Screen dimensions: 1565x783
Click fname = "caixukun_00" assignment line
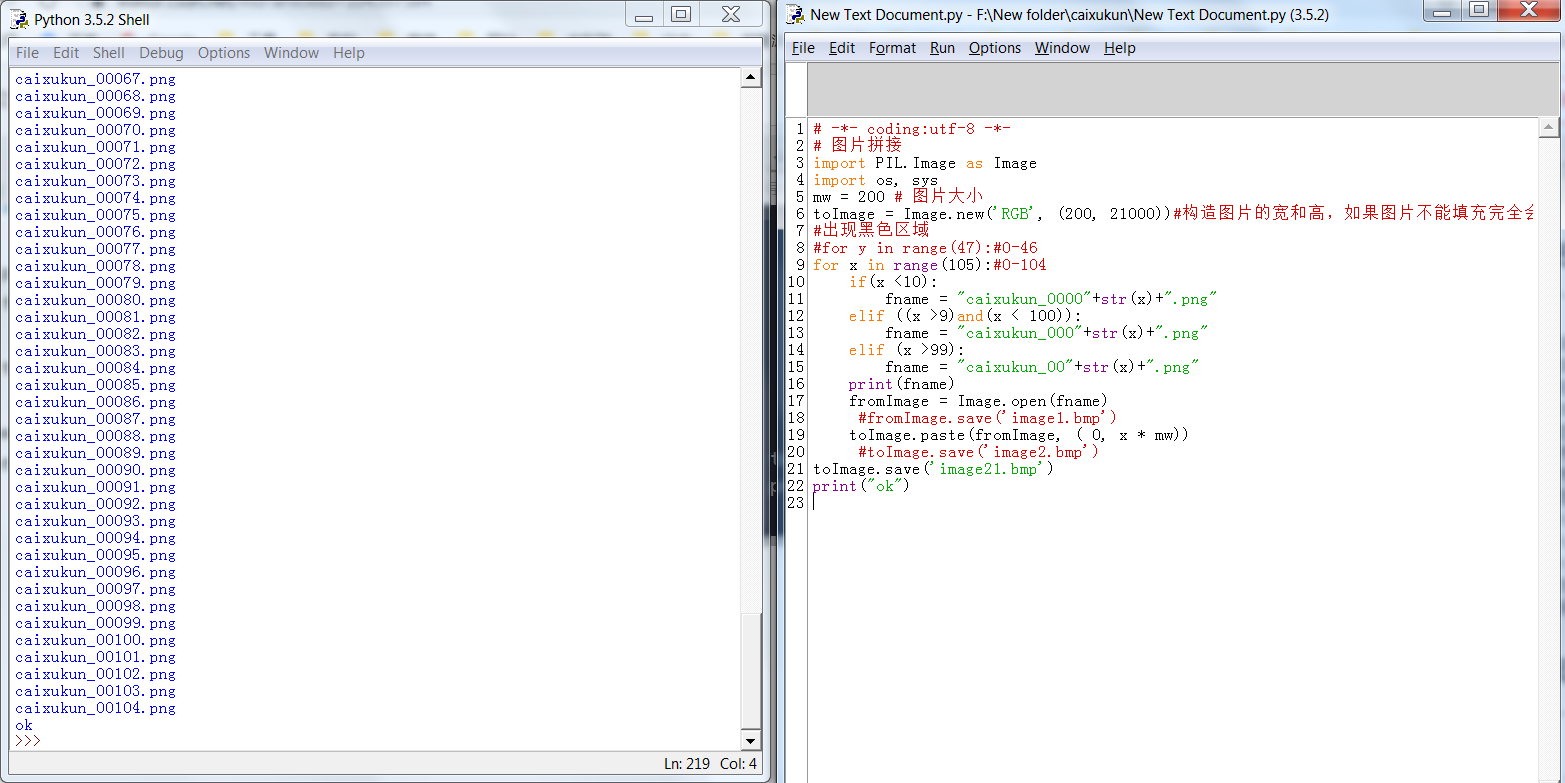[1042, 367]
